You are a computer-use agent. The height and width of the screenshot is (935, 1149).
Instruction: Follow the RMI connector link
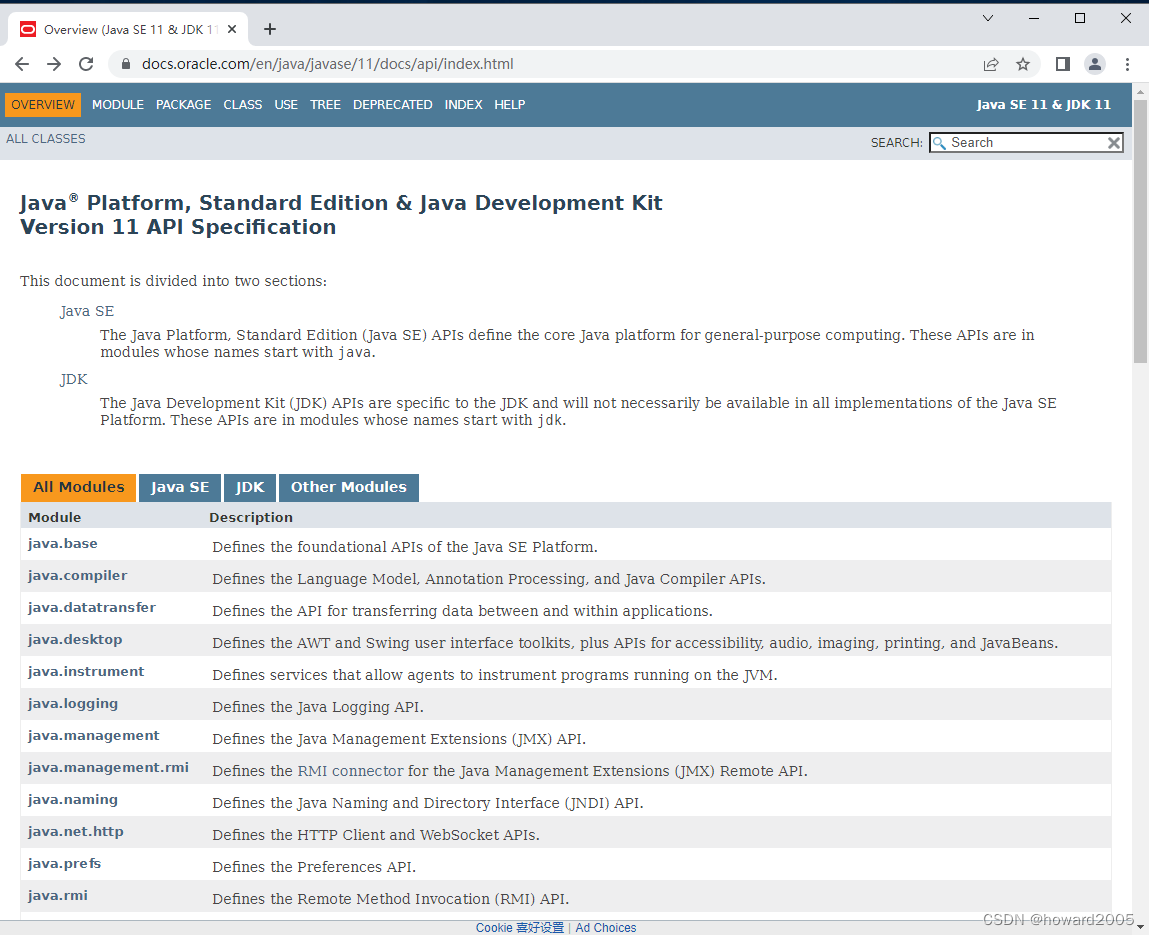[350, 771]
